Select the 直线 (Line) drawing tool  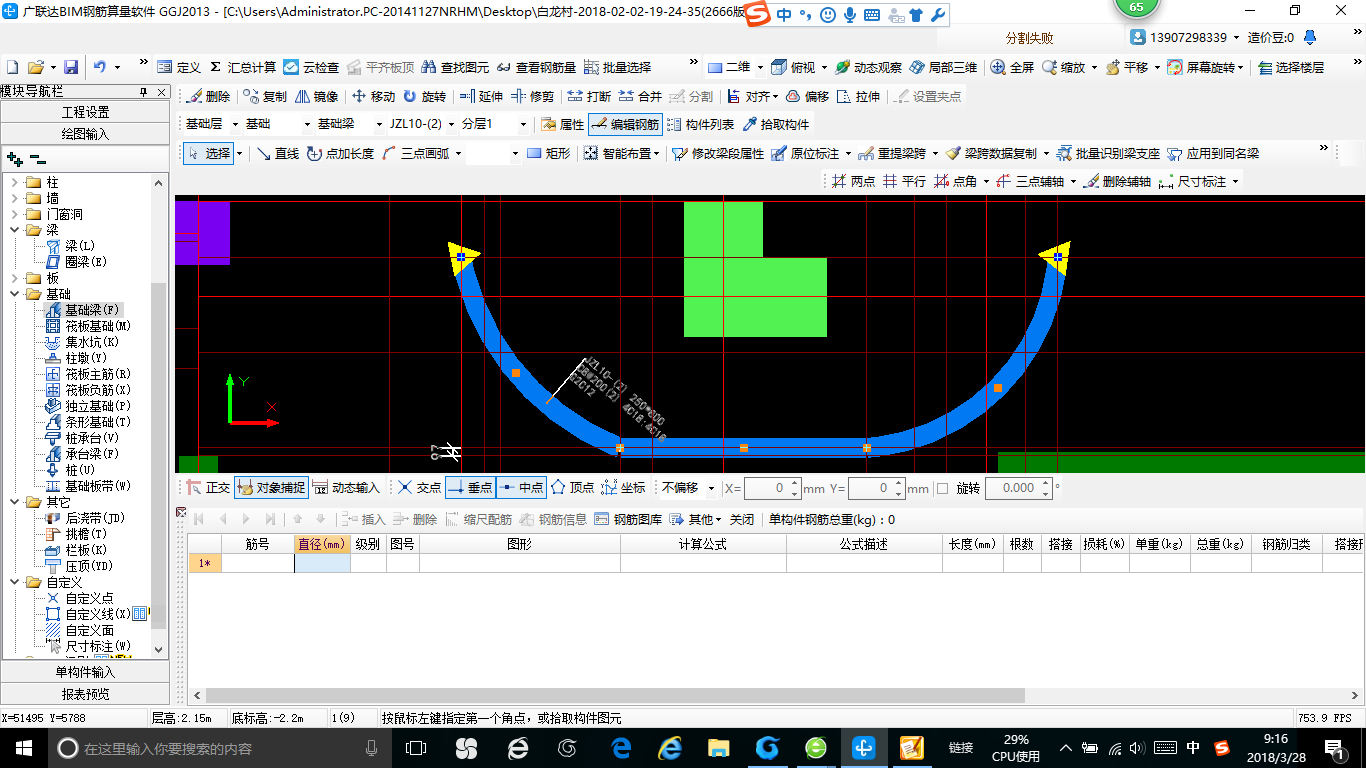tap(278, 154)
